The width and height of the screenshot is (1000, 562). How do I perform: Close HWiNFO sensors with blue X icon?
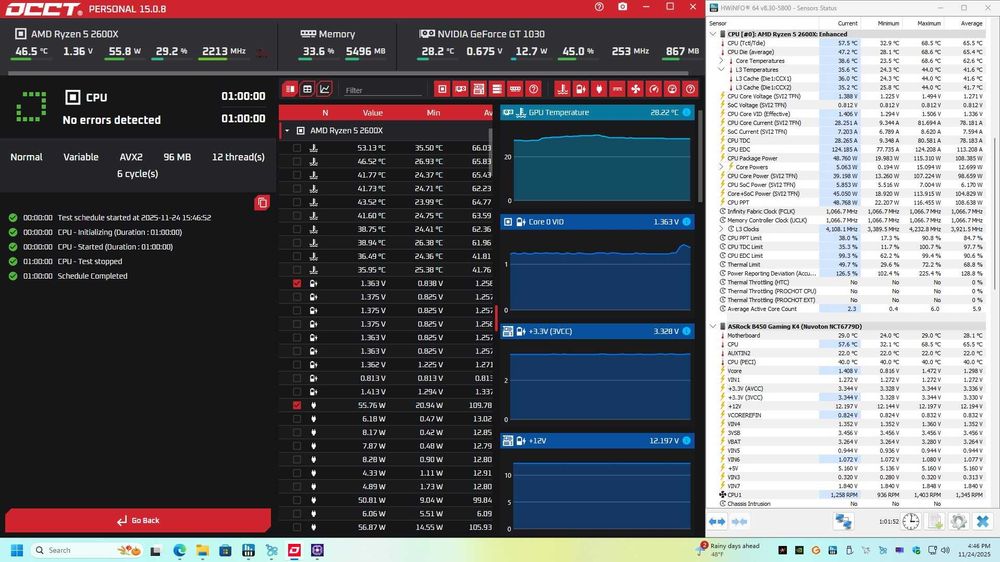(983, 521)
